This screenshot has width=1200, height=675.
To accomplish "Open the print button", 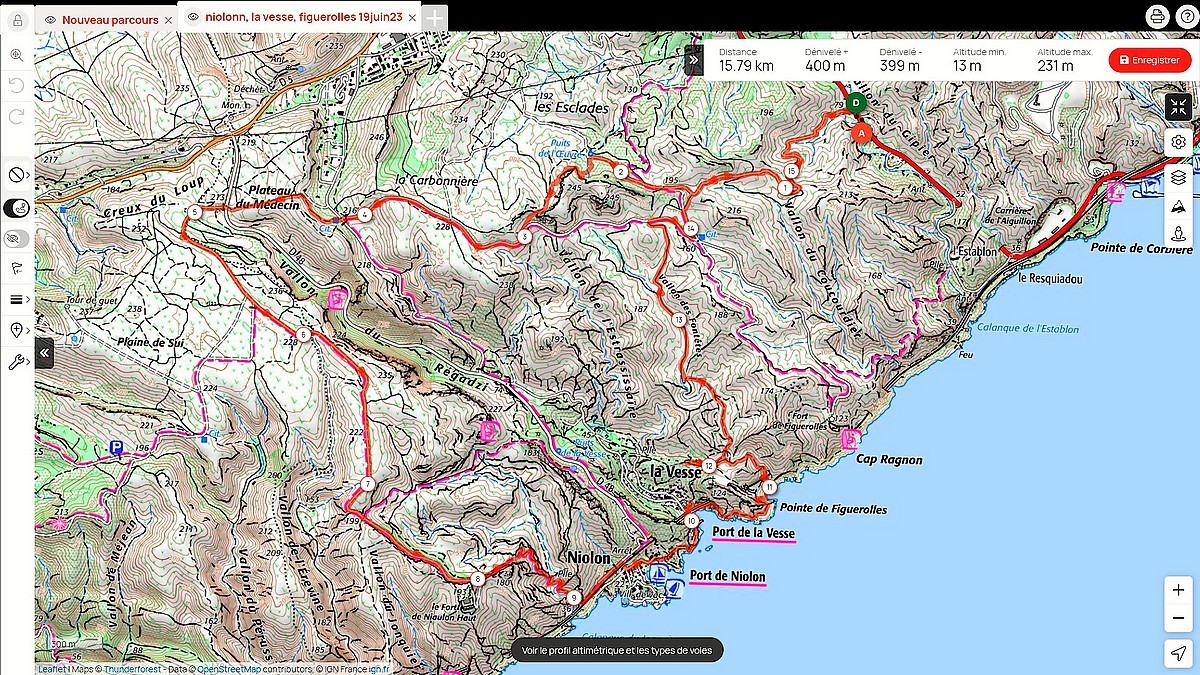I will (1157, 17).
